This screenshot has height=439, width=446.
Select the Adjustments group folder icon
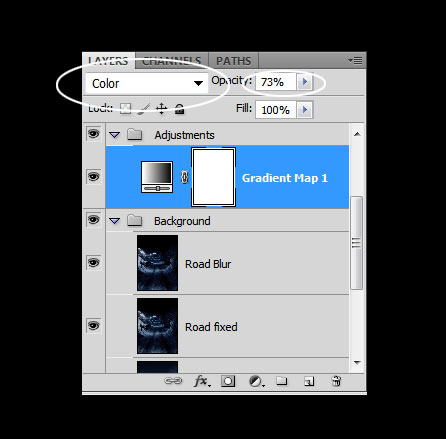(x=134, y=134)
